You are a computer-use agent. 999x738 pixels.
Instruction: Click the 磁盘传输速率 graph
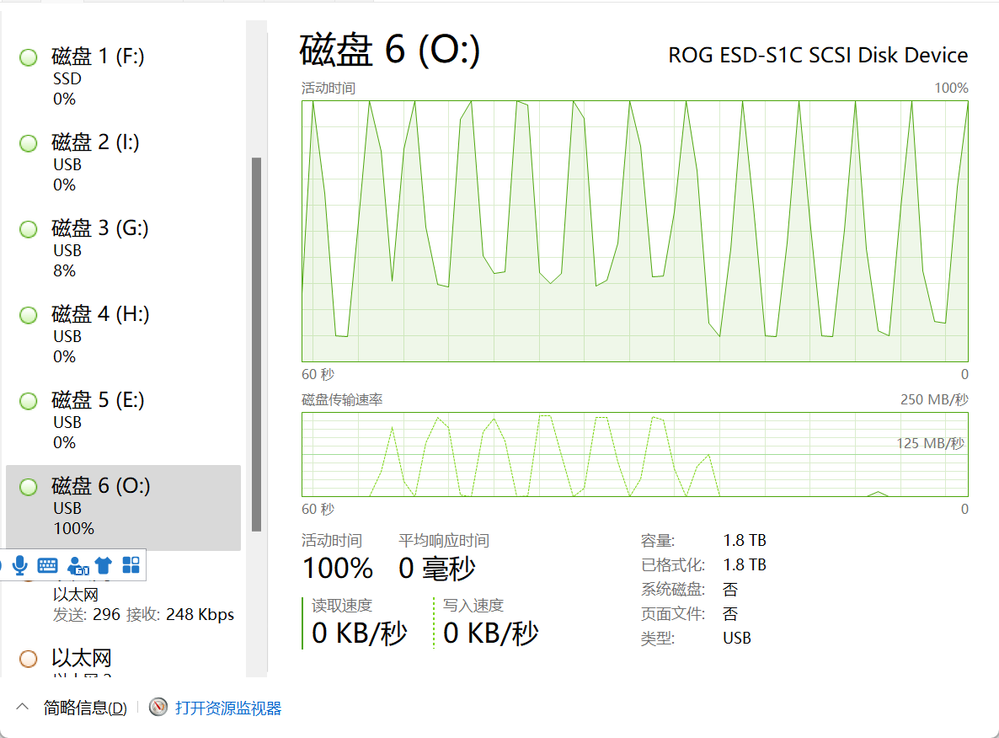click(x=635, y=454)
